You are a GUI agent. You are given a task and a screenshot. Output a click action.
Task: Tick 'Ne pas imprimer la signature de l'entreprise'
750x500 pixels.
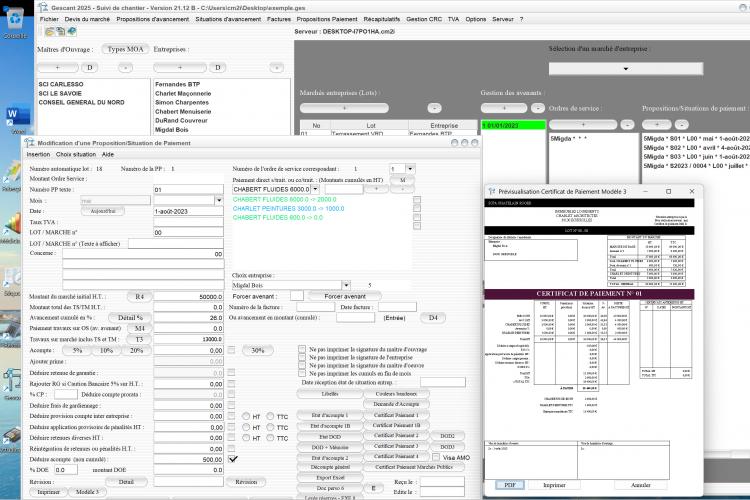click(302, 357)
